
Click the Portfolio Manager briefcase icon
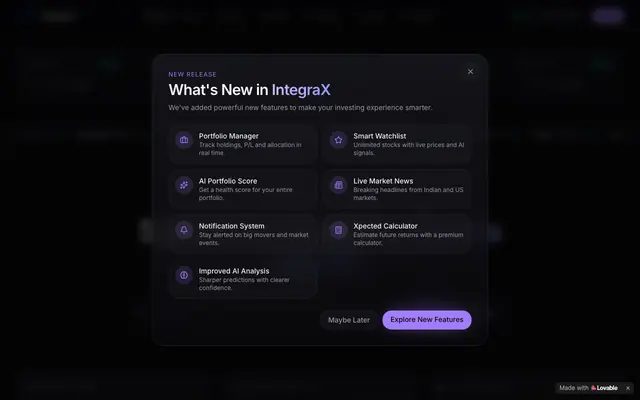click(x=184, y=140)
